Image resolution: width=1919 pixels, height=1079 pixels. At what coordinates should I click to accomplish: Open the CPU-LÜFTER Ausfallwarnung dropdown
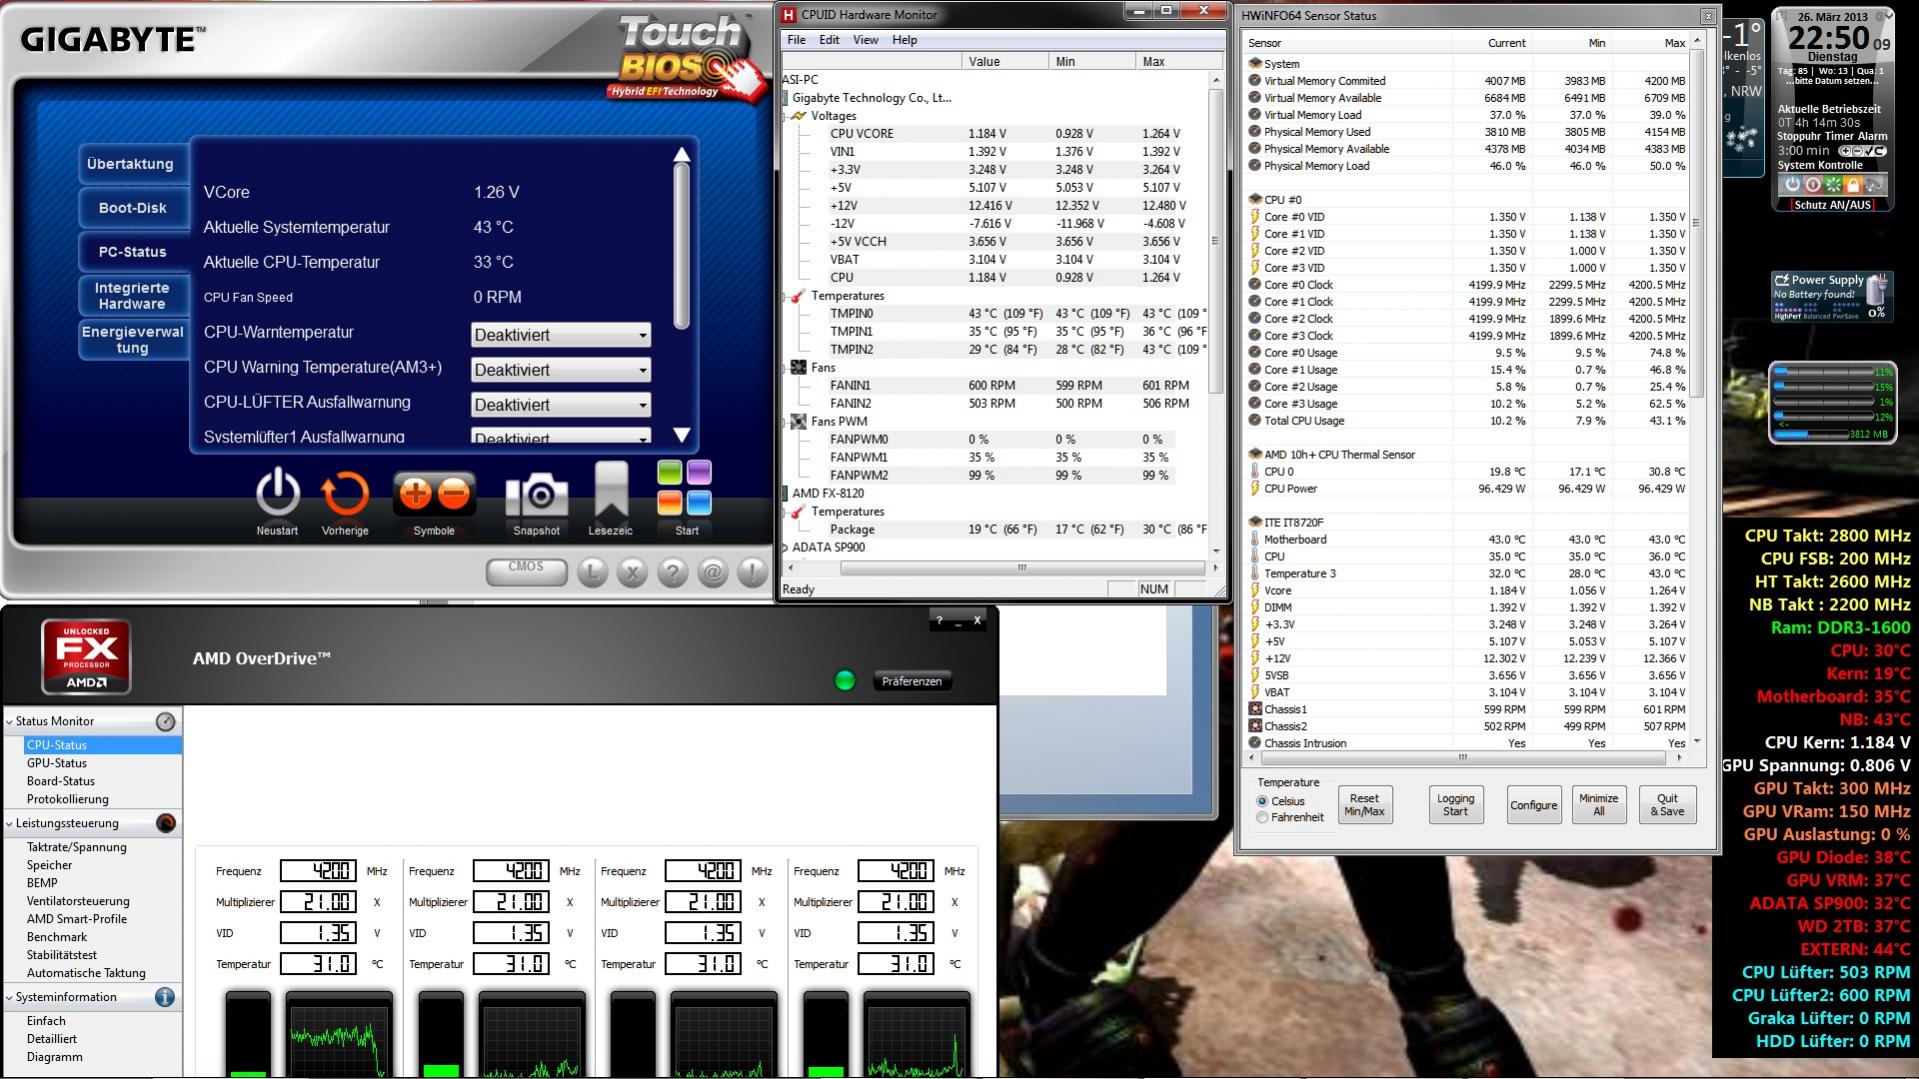point(561,405)
